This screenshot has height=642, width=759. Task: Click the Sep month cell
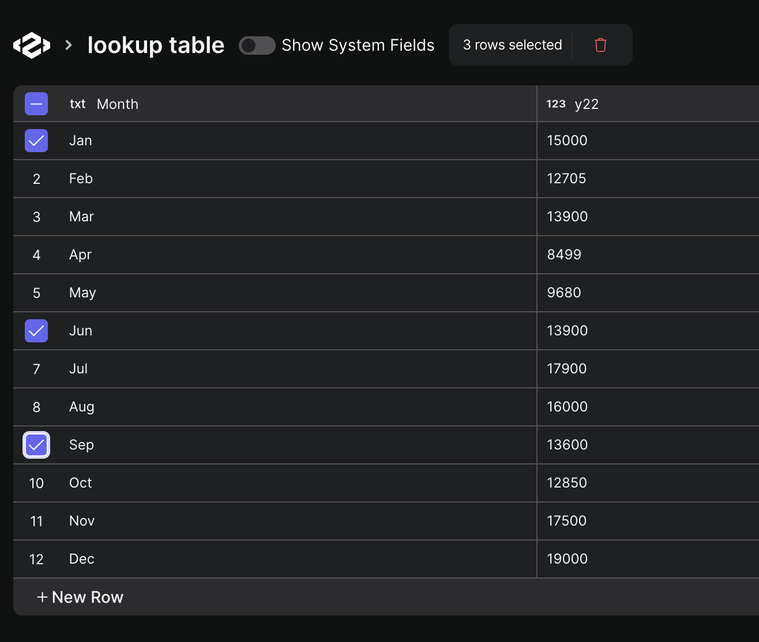[x=298, y=445]
